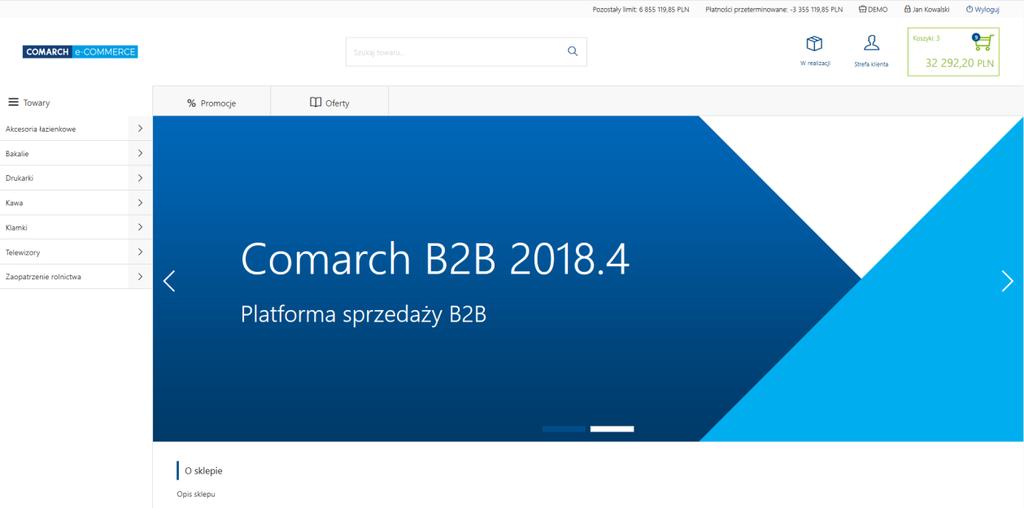Open the shopping cart icon
Screen dimensions: 1024x508
click(x=982, y=42)
